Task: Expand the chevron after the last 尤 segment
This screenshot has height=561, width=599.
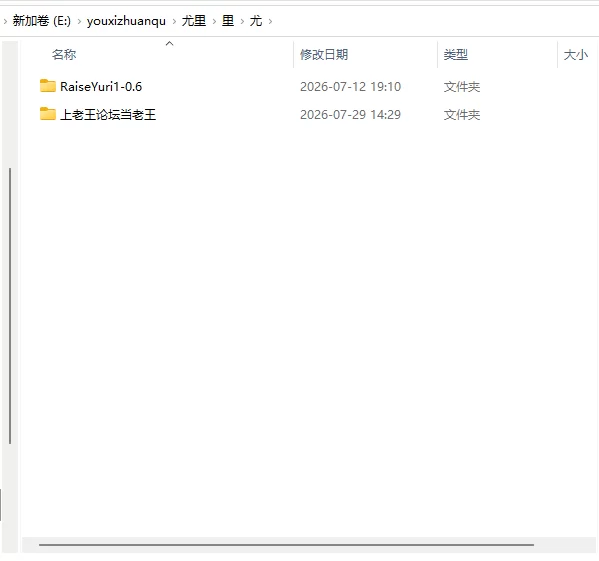Action: pyautogui.click(x=270, y=21)
